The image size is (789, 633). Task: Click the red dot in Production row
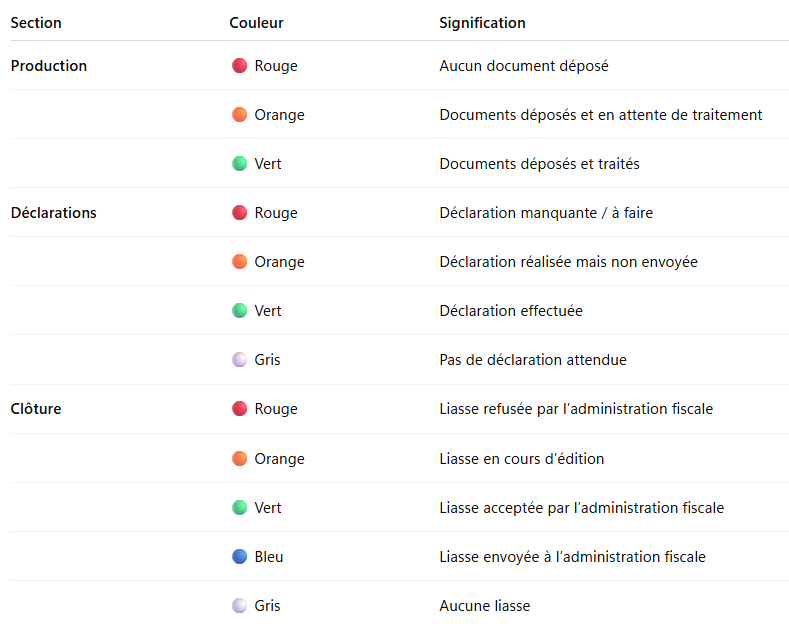tap(240, 65)
